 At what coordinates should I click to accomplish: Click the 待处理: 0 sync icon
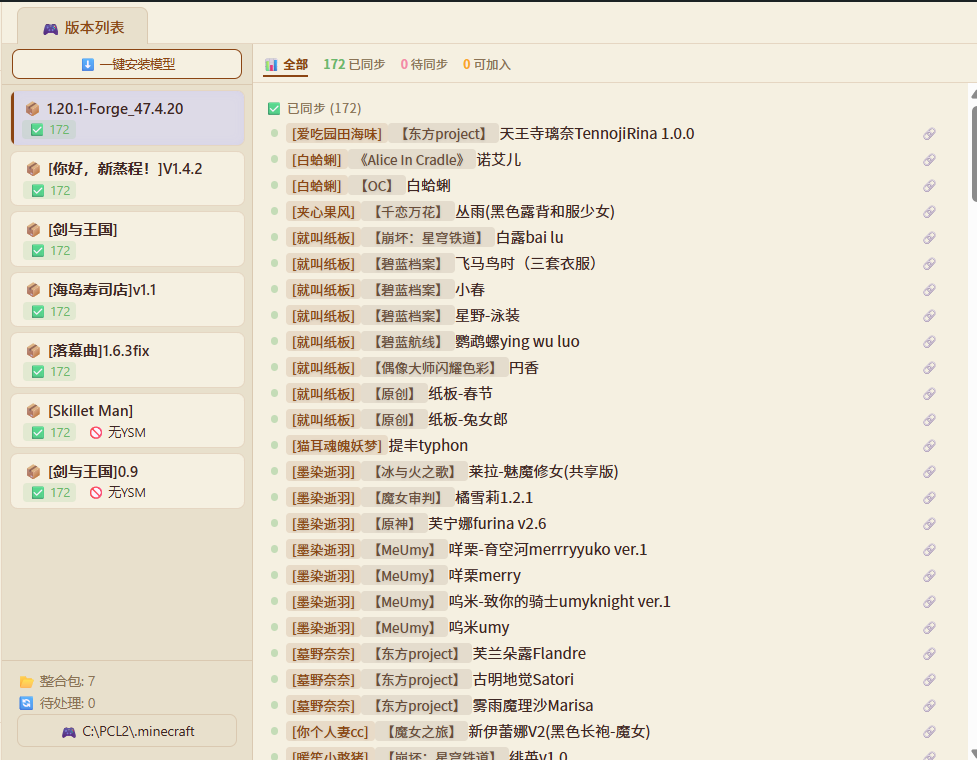26,703
